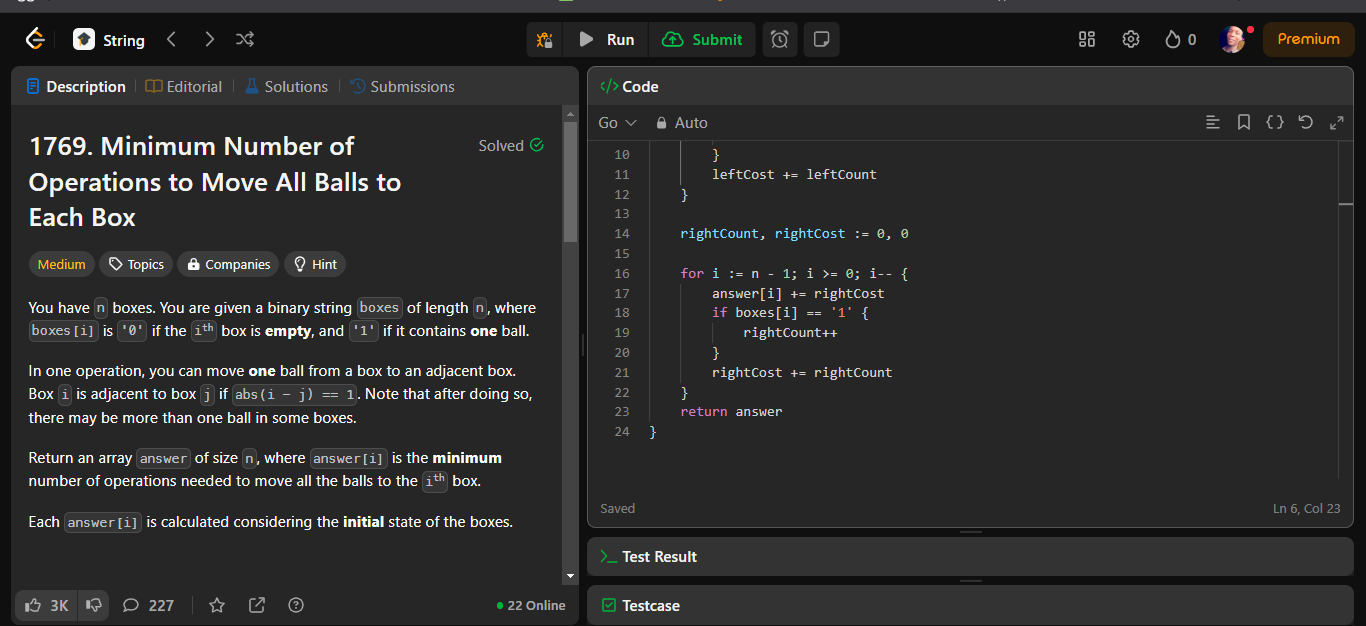Show the Companies list
Screen dimensions: 1366x626
point(229,265)
